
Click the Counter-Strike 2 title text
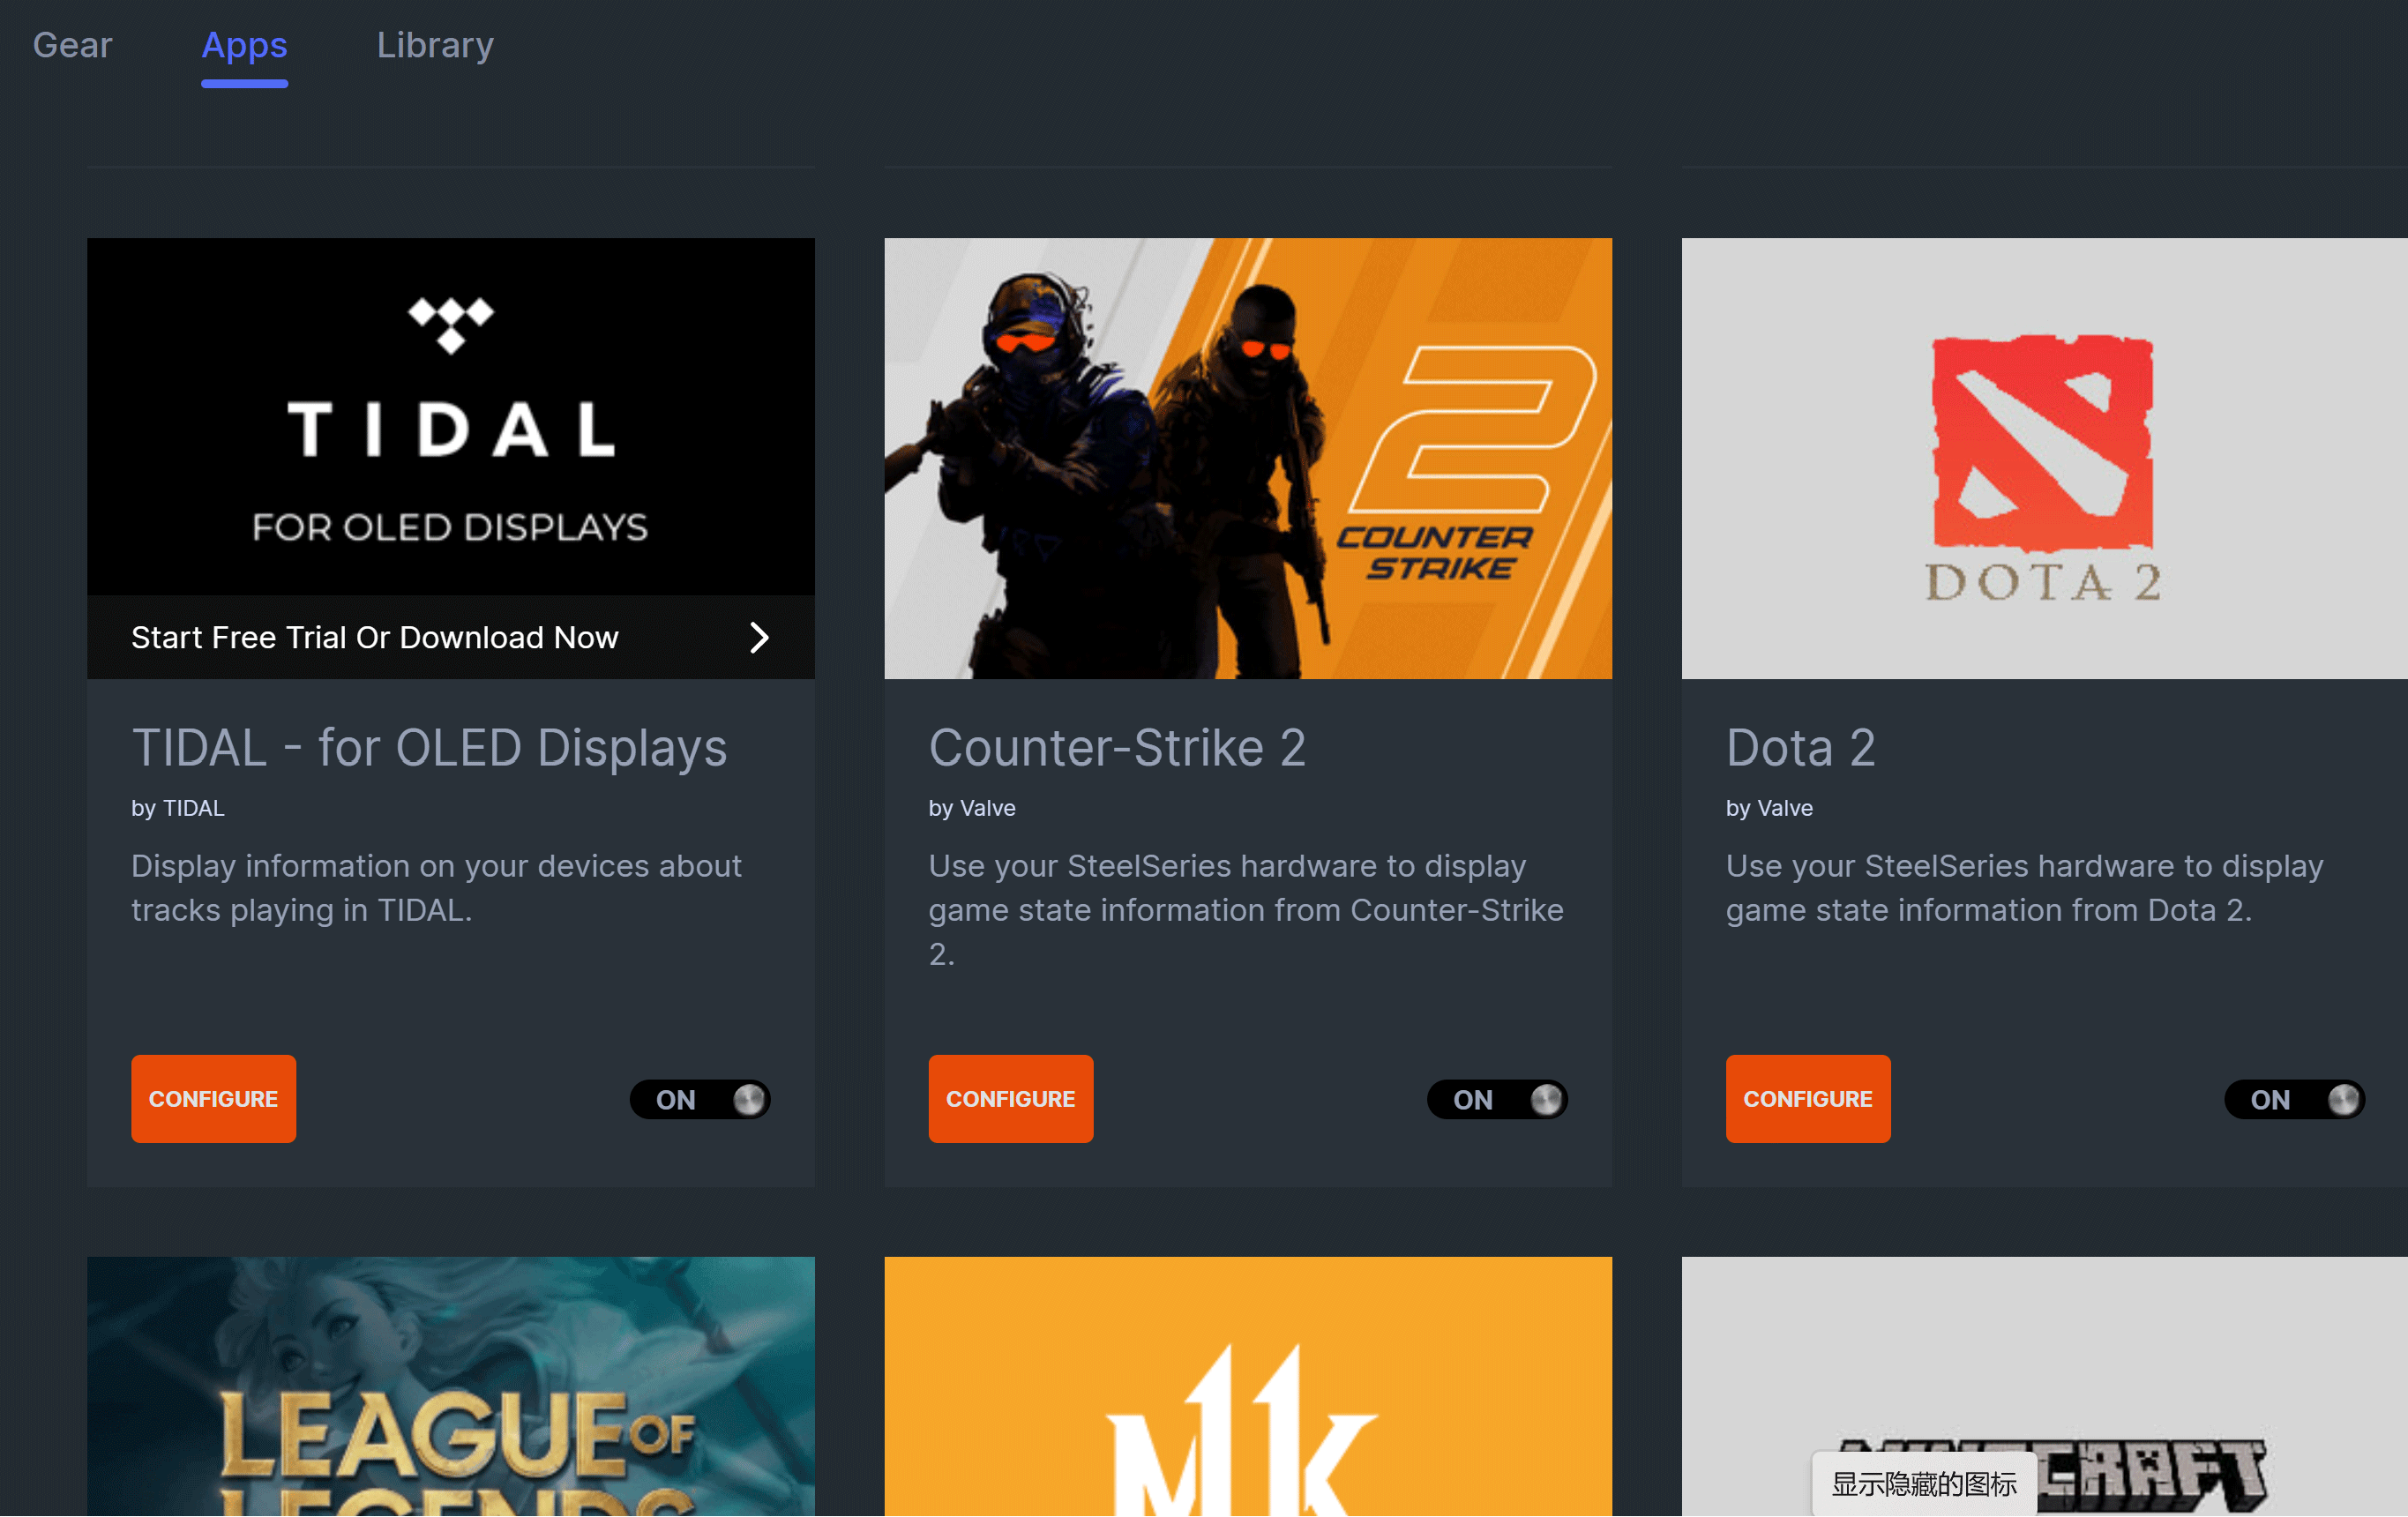(1117, 748)
